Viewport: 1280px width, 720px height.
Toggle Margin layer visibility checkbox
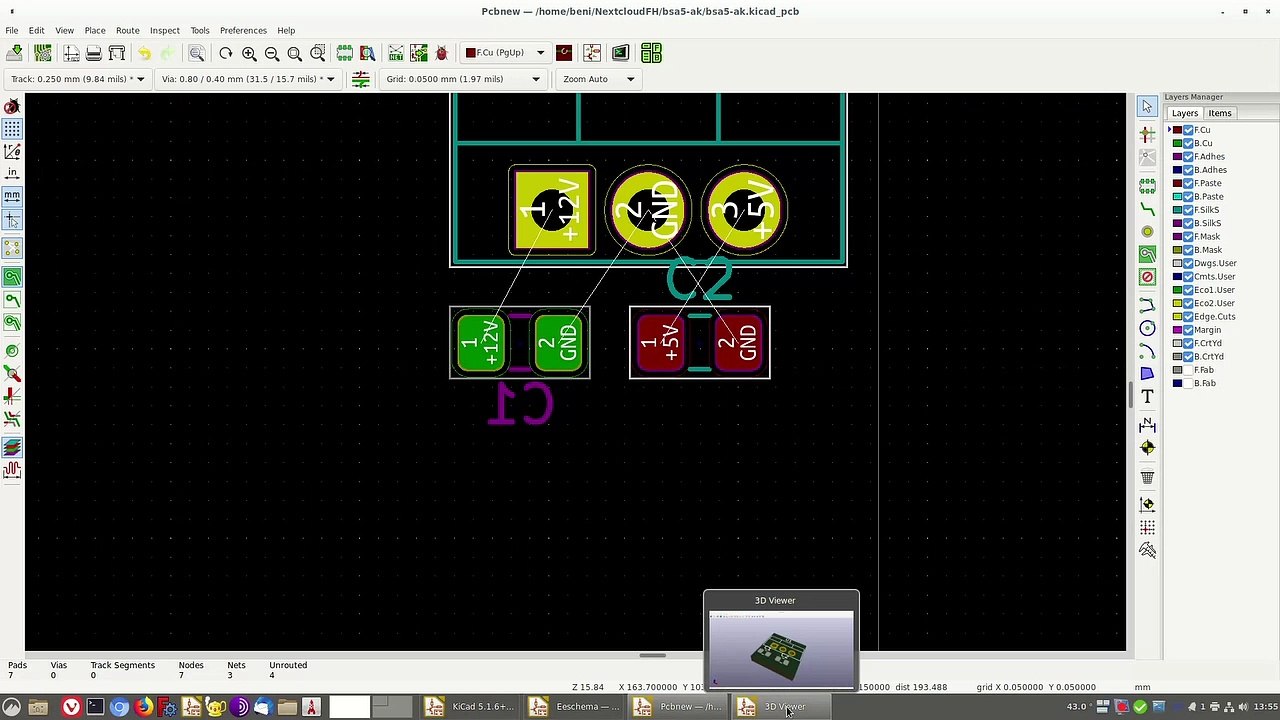[1189, 330]
